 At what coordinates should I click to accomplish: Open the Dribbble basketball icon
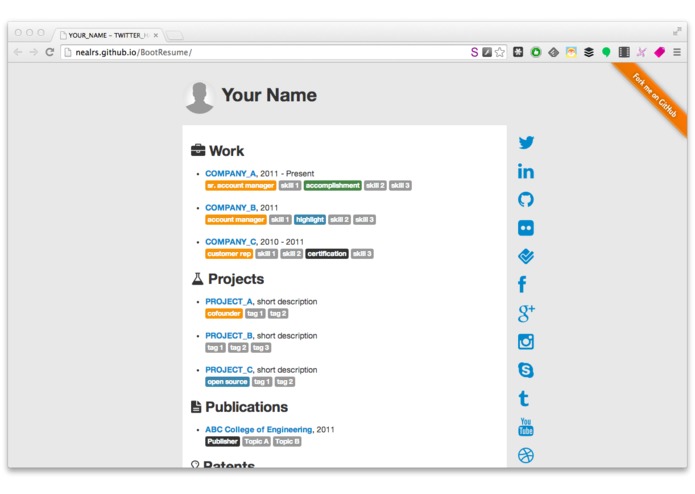pyautogui.click(x=526, y=455)
